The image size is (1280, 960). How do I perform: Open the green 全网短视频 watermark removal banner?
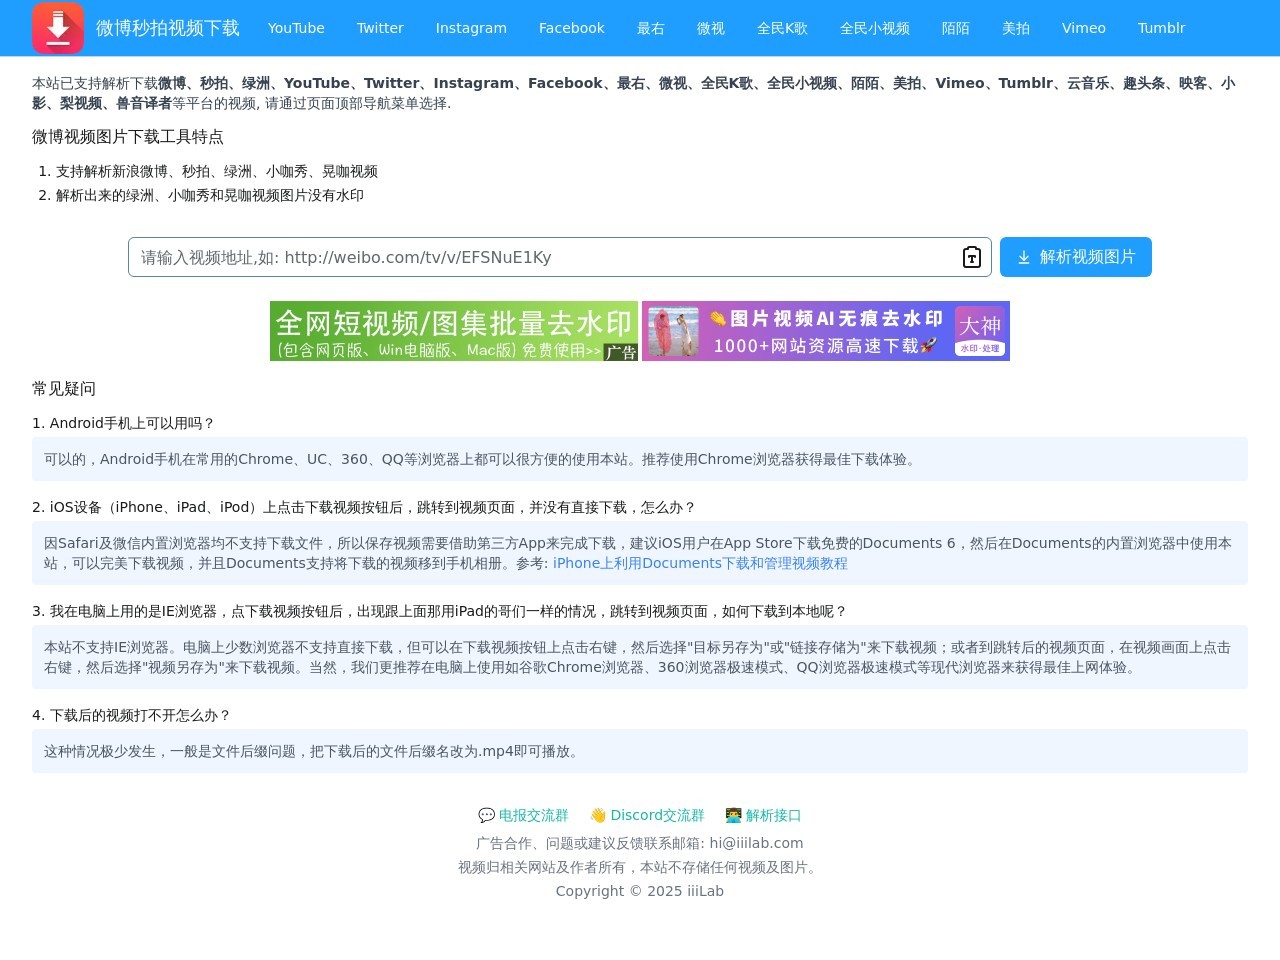[x=453, y=331]
